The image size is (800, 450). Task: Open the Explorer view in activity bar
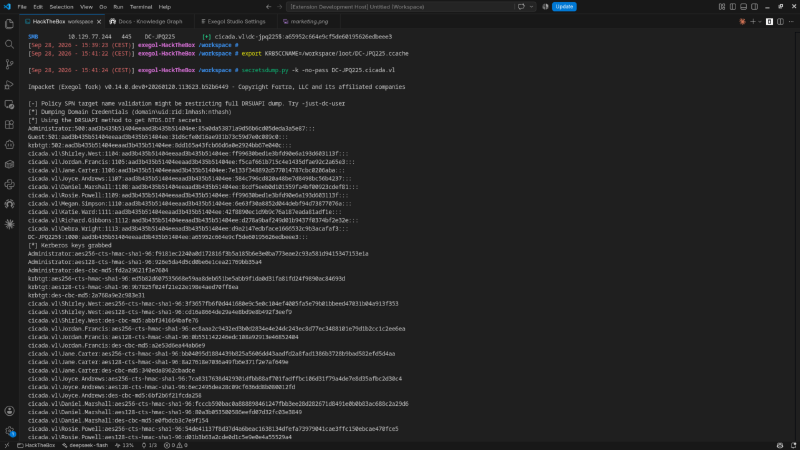pos(9,24)
